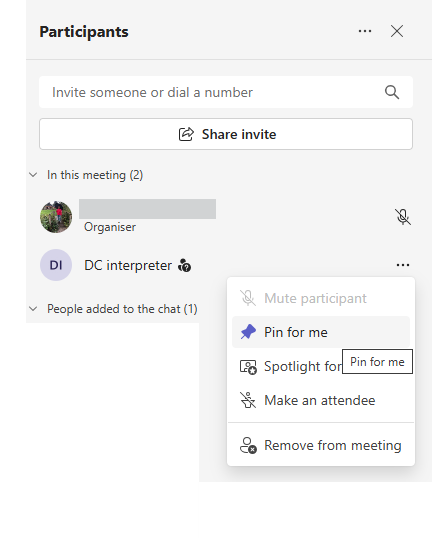
Task: Click the search magnifier icon
Action: [392, 92]
